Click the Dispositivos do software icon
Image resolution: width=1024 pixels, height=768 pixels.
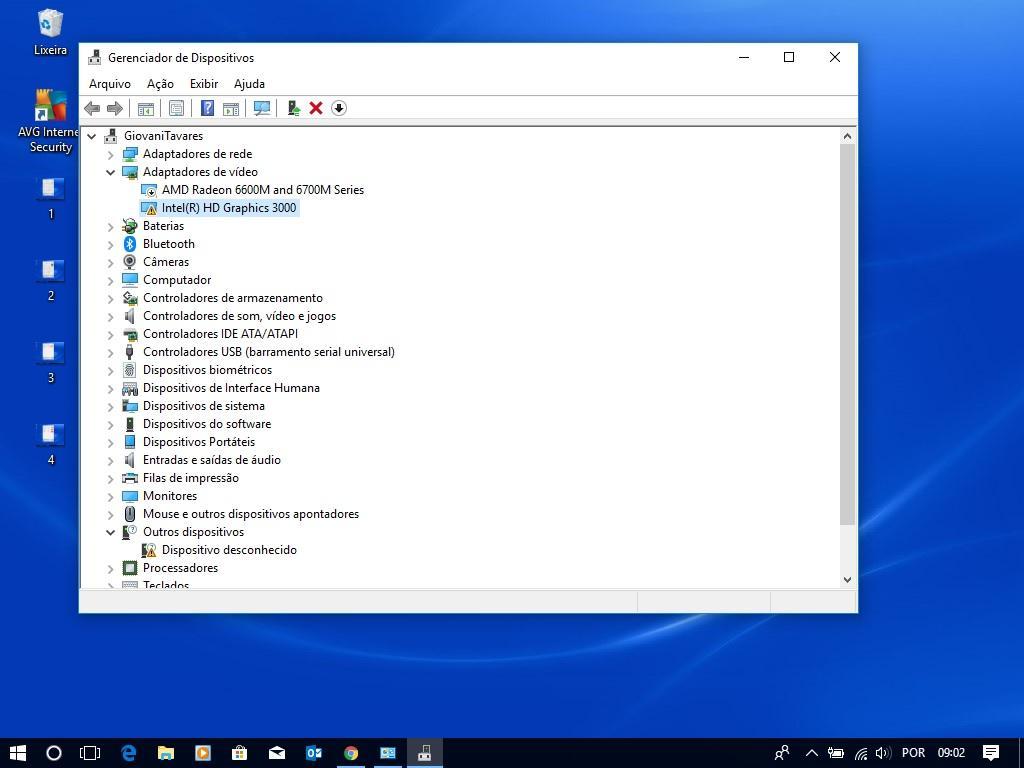(130, 424)
